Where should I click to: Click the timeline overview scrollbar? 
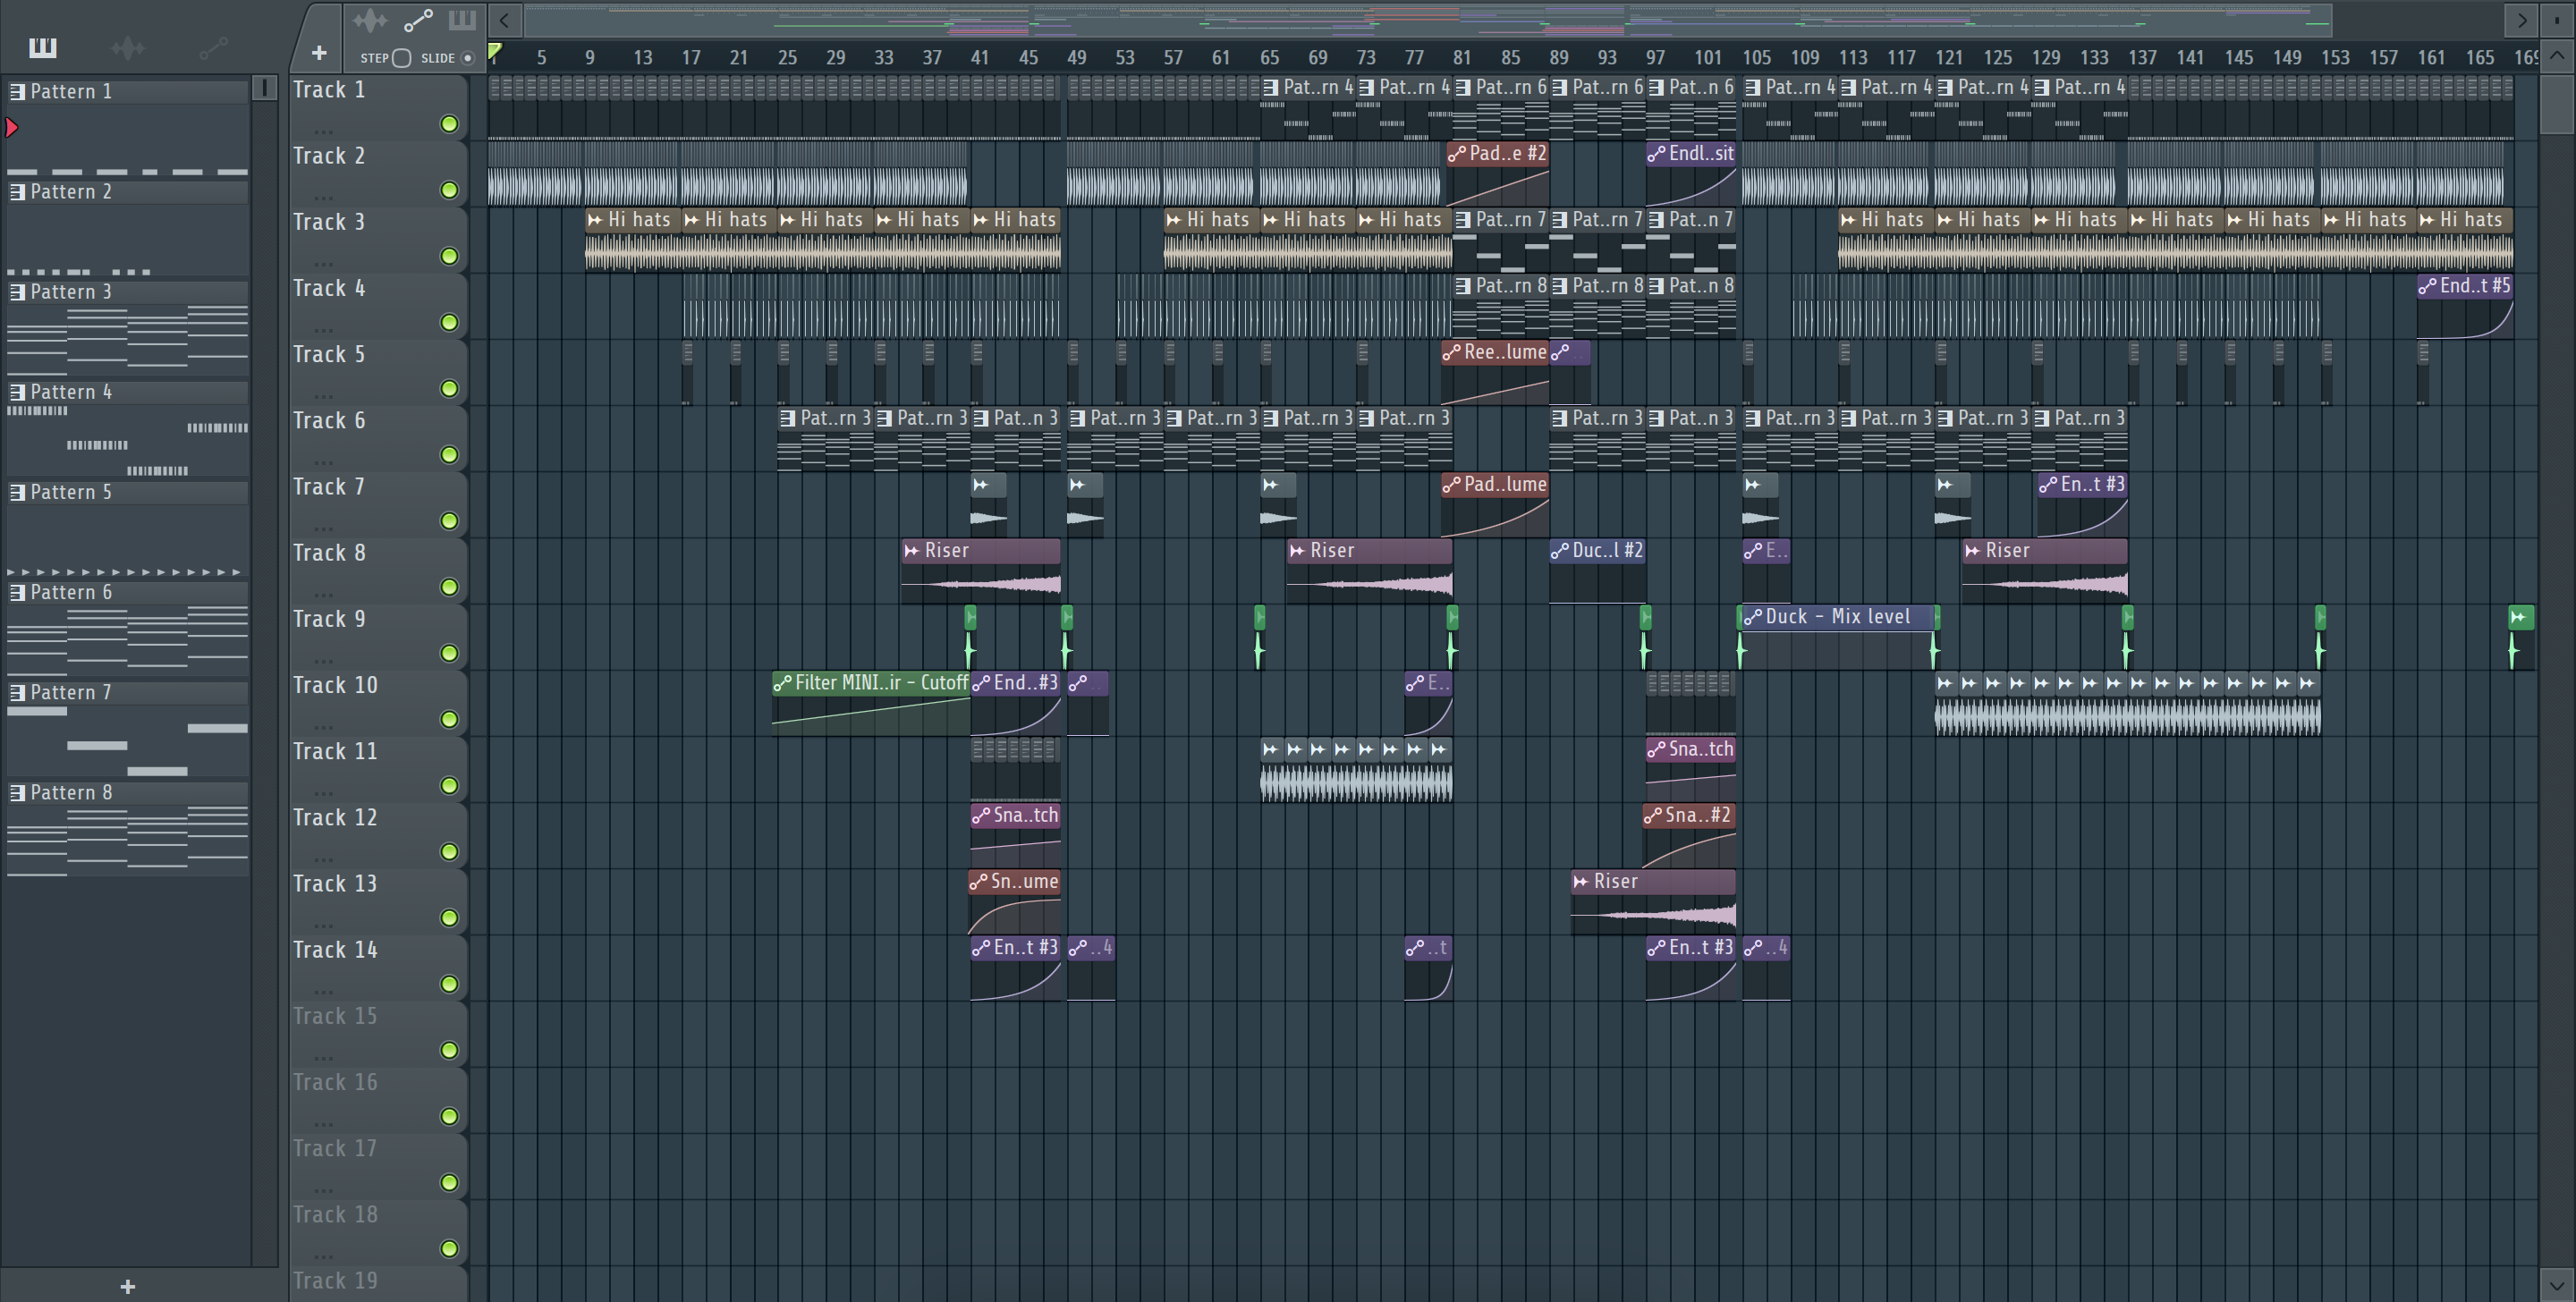(x=1428, y=20)
